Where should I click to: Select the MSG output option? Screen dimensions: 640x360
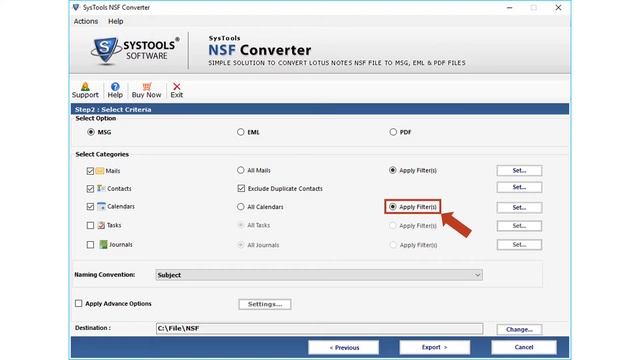coord(91,132)
